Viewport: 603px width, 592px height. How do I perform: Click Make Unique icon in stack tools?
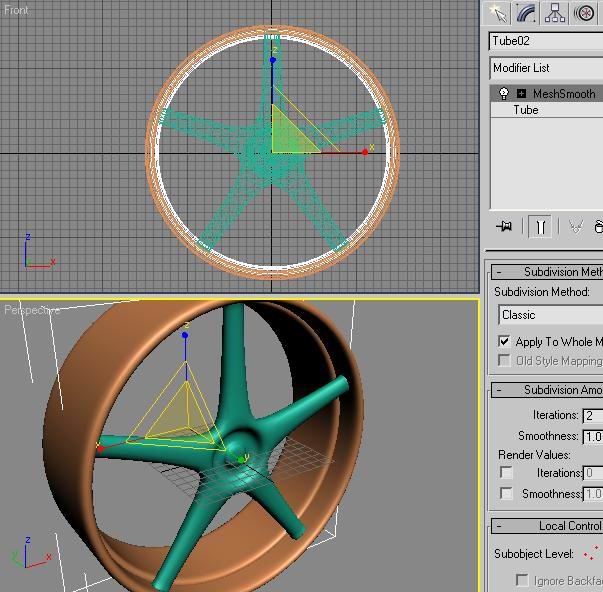[575, 227]
